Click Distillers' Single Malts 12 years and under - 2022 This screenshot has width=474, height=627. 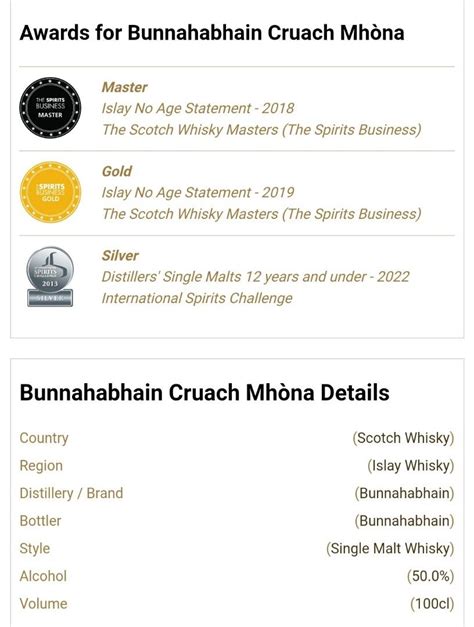(256, 277)
